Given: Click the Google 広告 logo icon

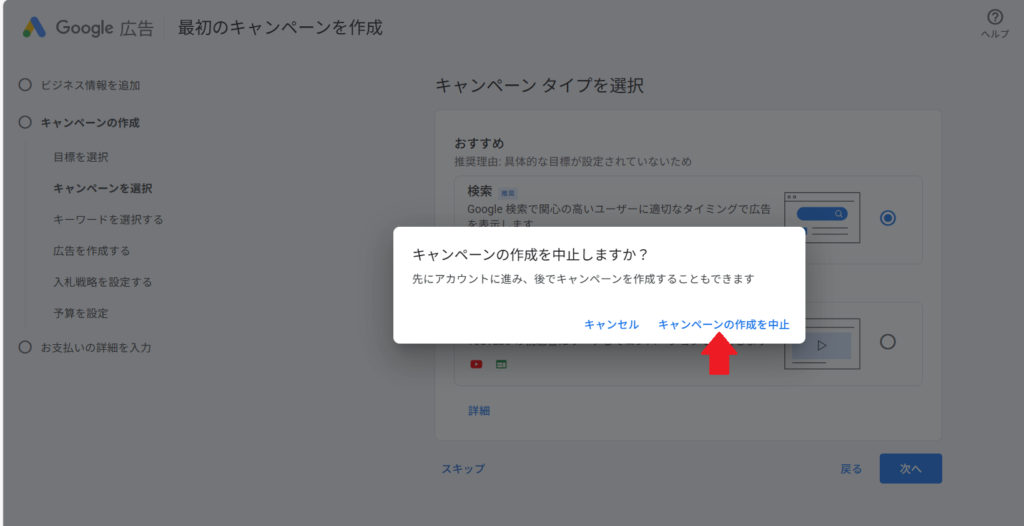Looking at the screenshot, I should [35, 27].
